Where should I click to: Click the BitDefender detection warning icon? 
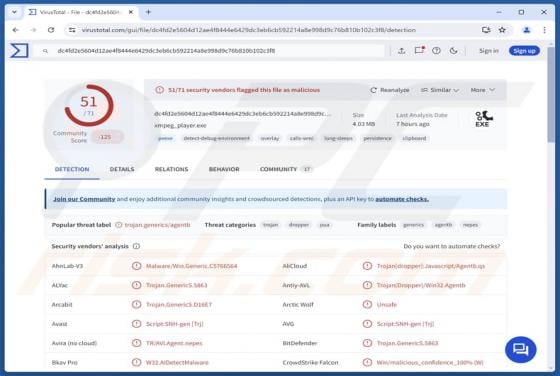(x=367, y=343)
